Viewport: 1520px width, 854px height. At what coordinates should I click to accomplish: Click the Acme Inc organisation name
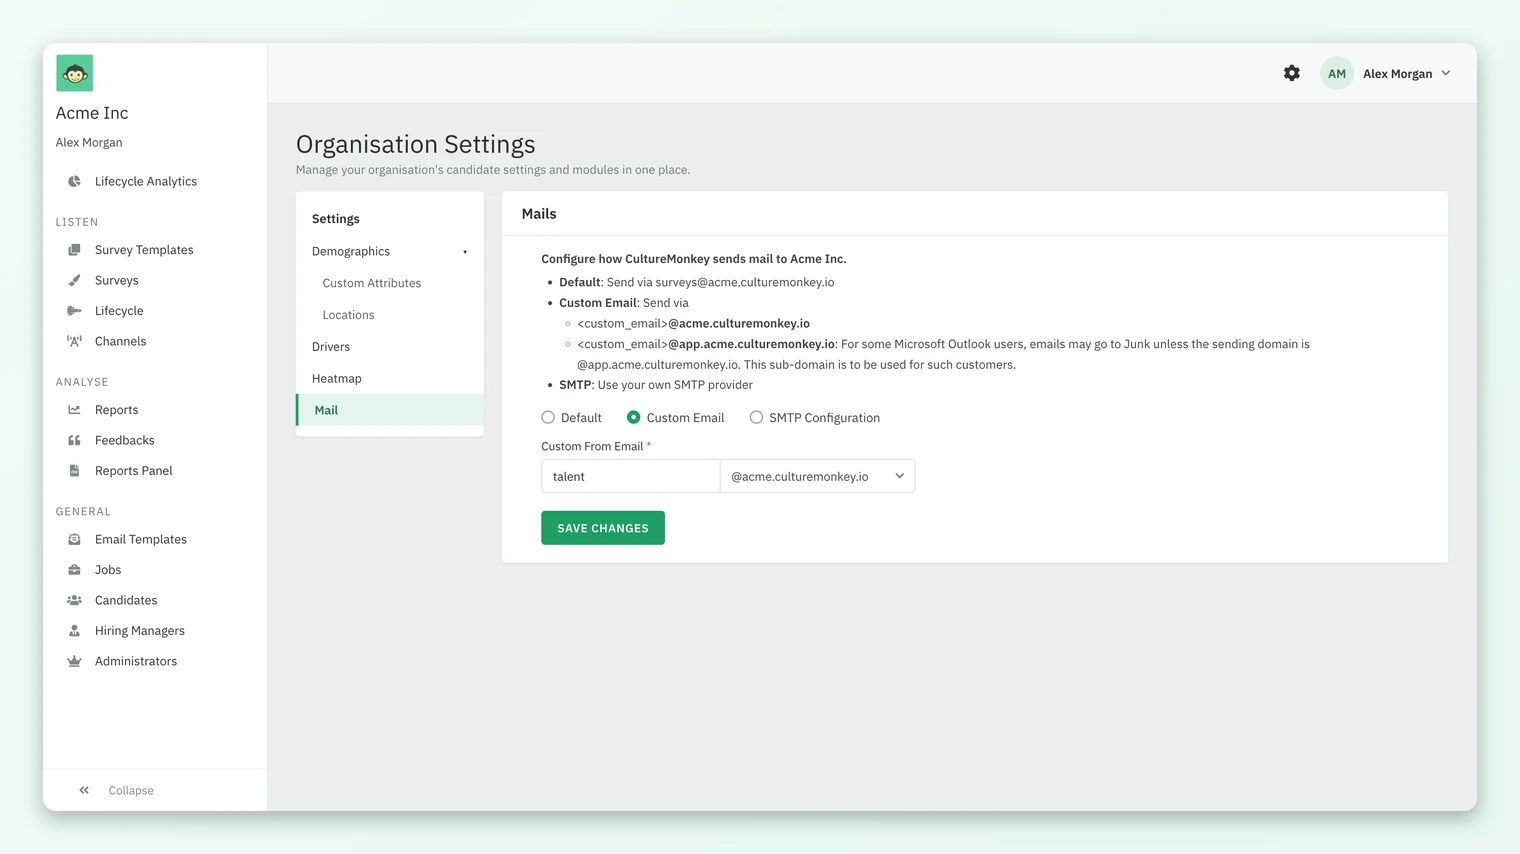[92, 113]
